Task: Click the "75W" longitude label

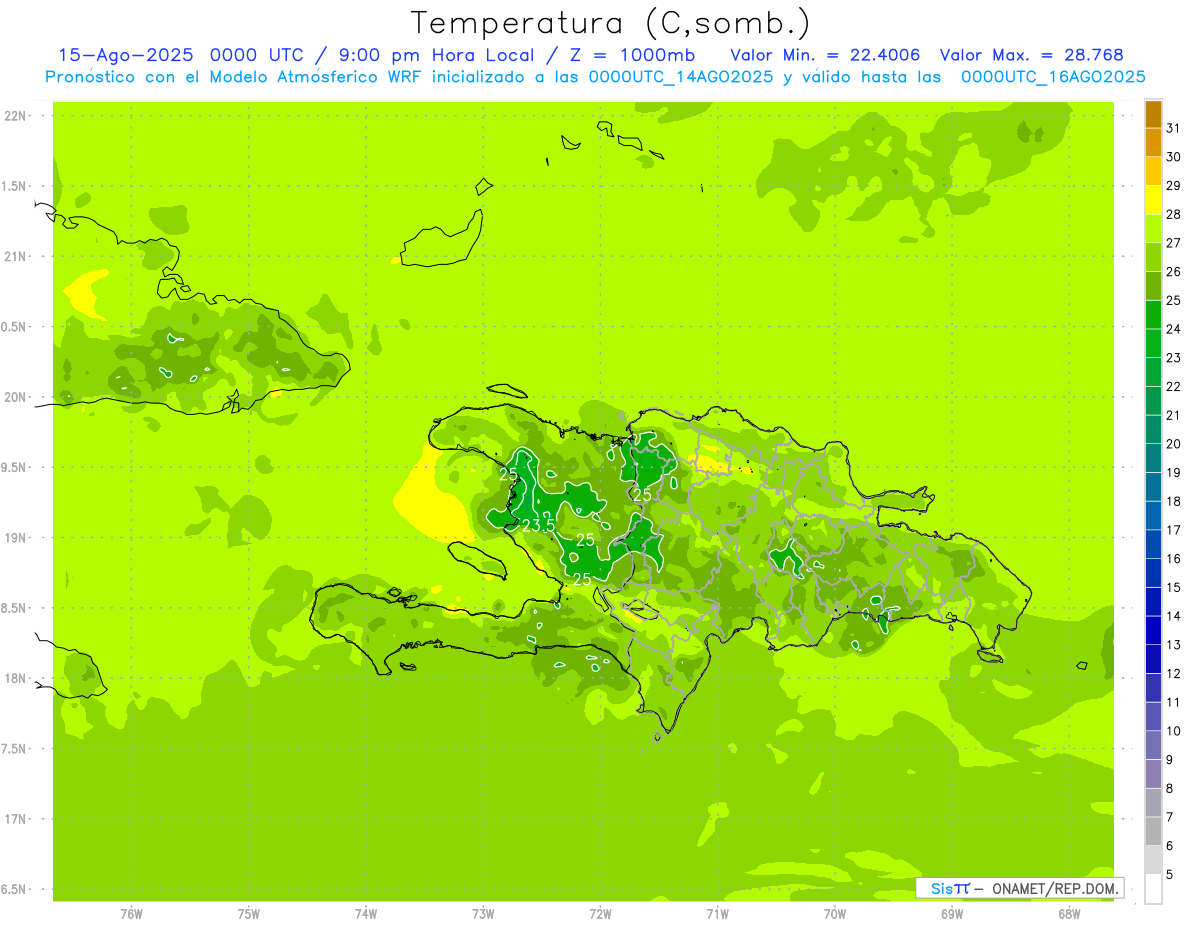Action: 249,913
